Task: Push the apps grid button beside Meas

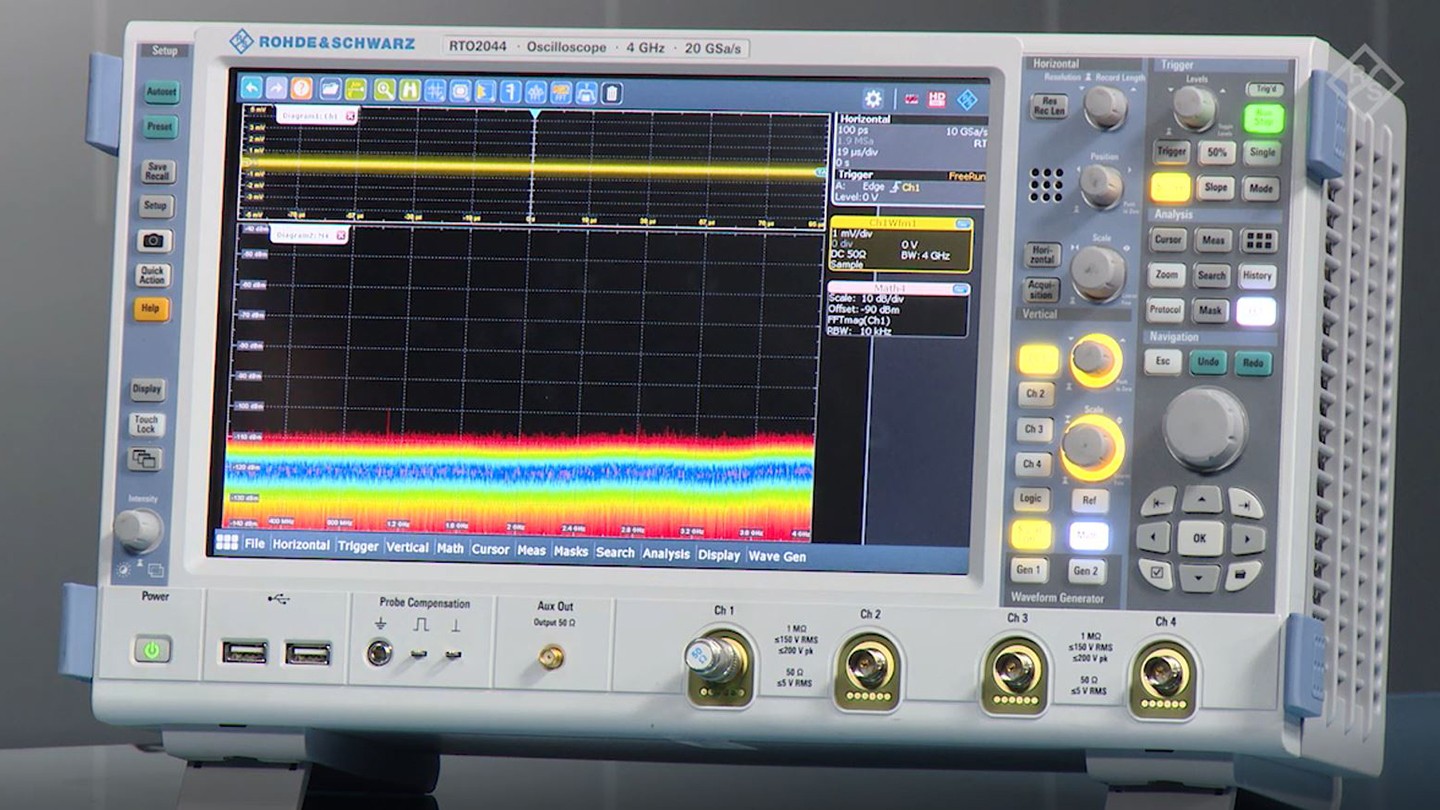Action: [x=1259, y=240]
